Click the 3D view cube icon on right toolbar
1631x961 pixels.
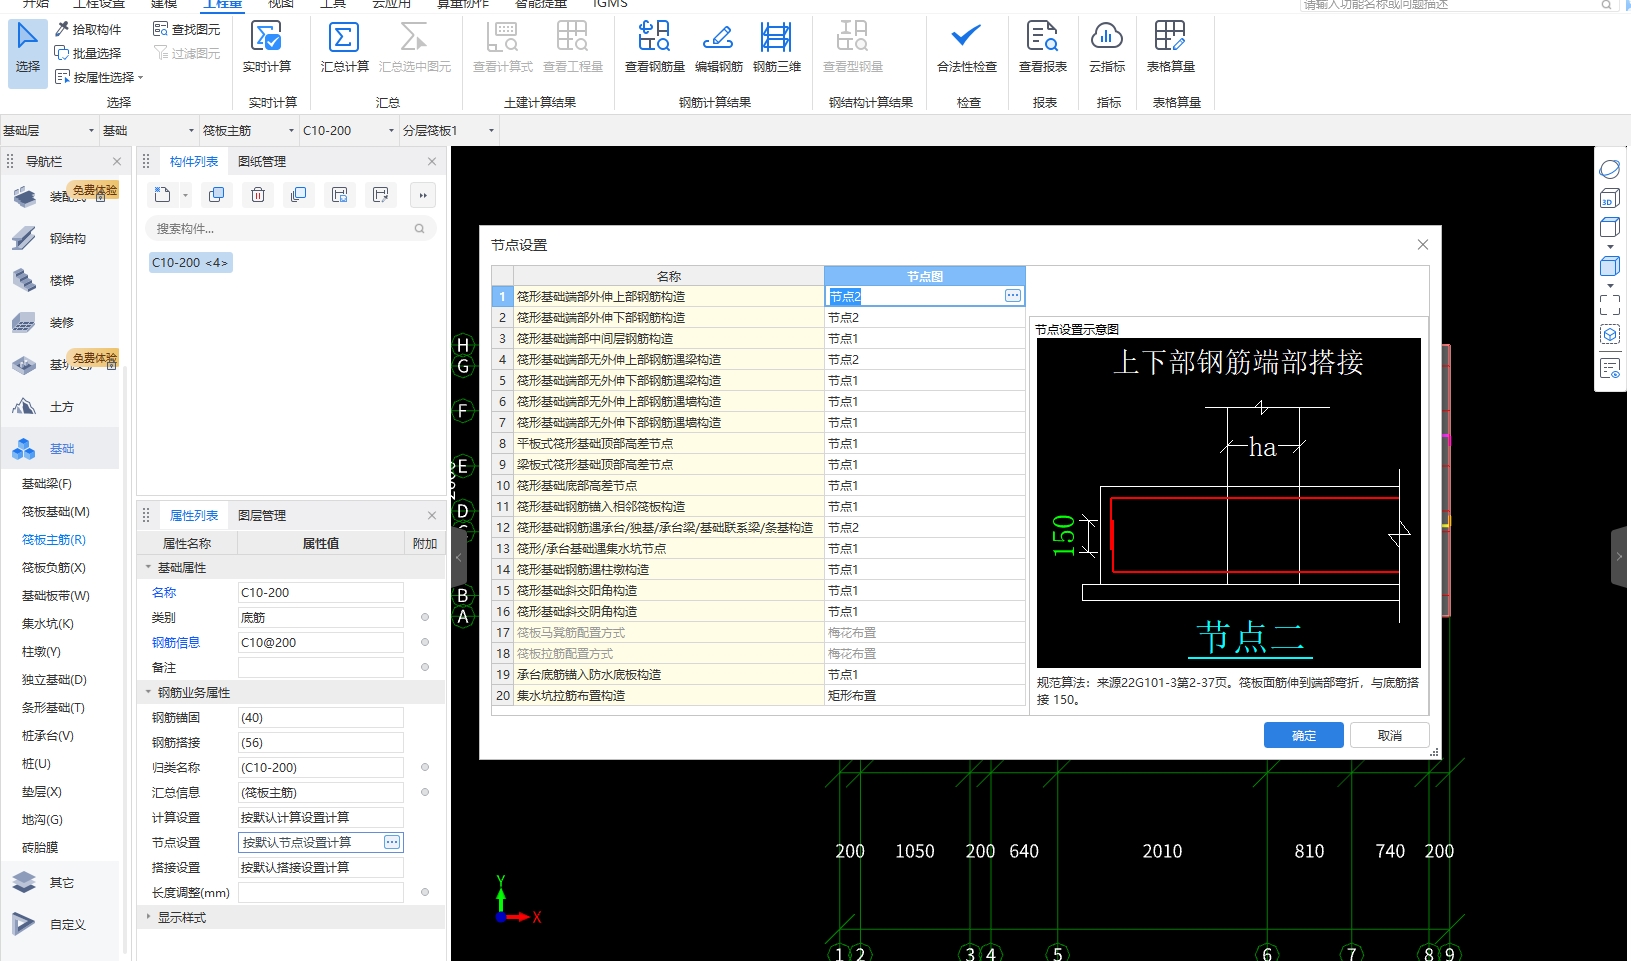(1610, 198)
